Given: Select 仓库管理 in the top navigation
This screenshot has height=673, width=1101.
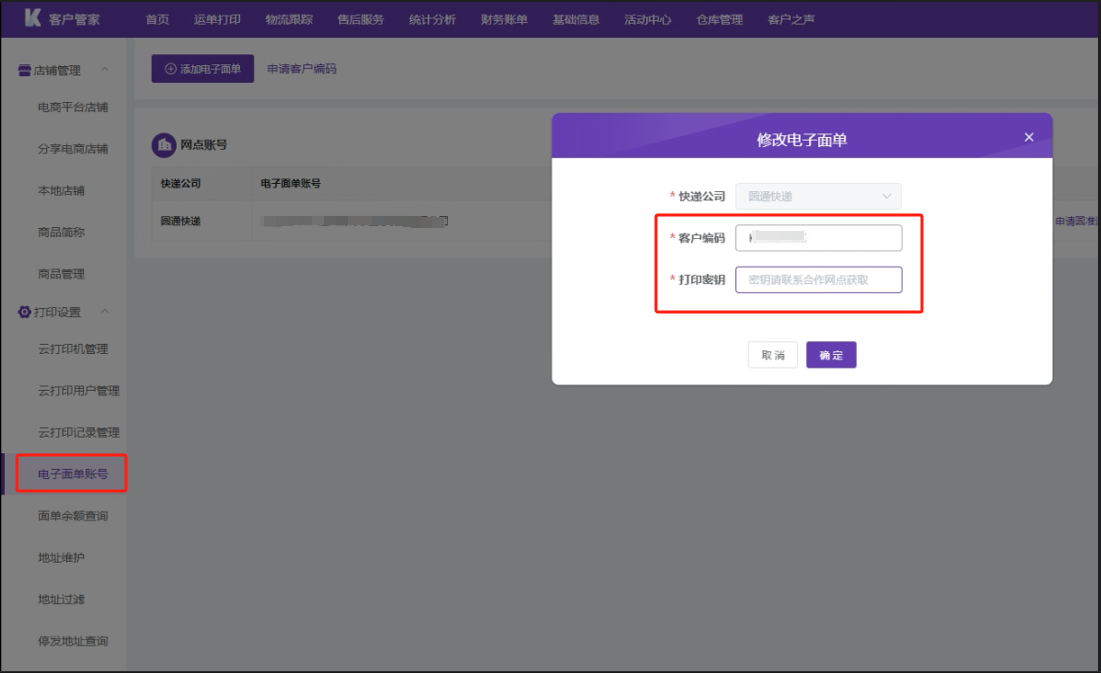Looking at the screenshot, I should pos(720,20).
